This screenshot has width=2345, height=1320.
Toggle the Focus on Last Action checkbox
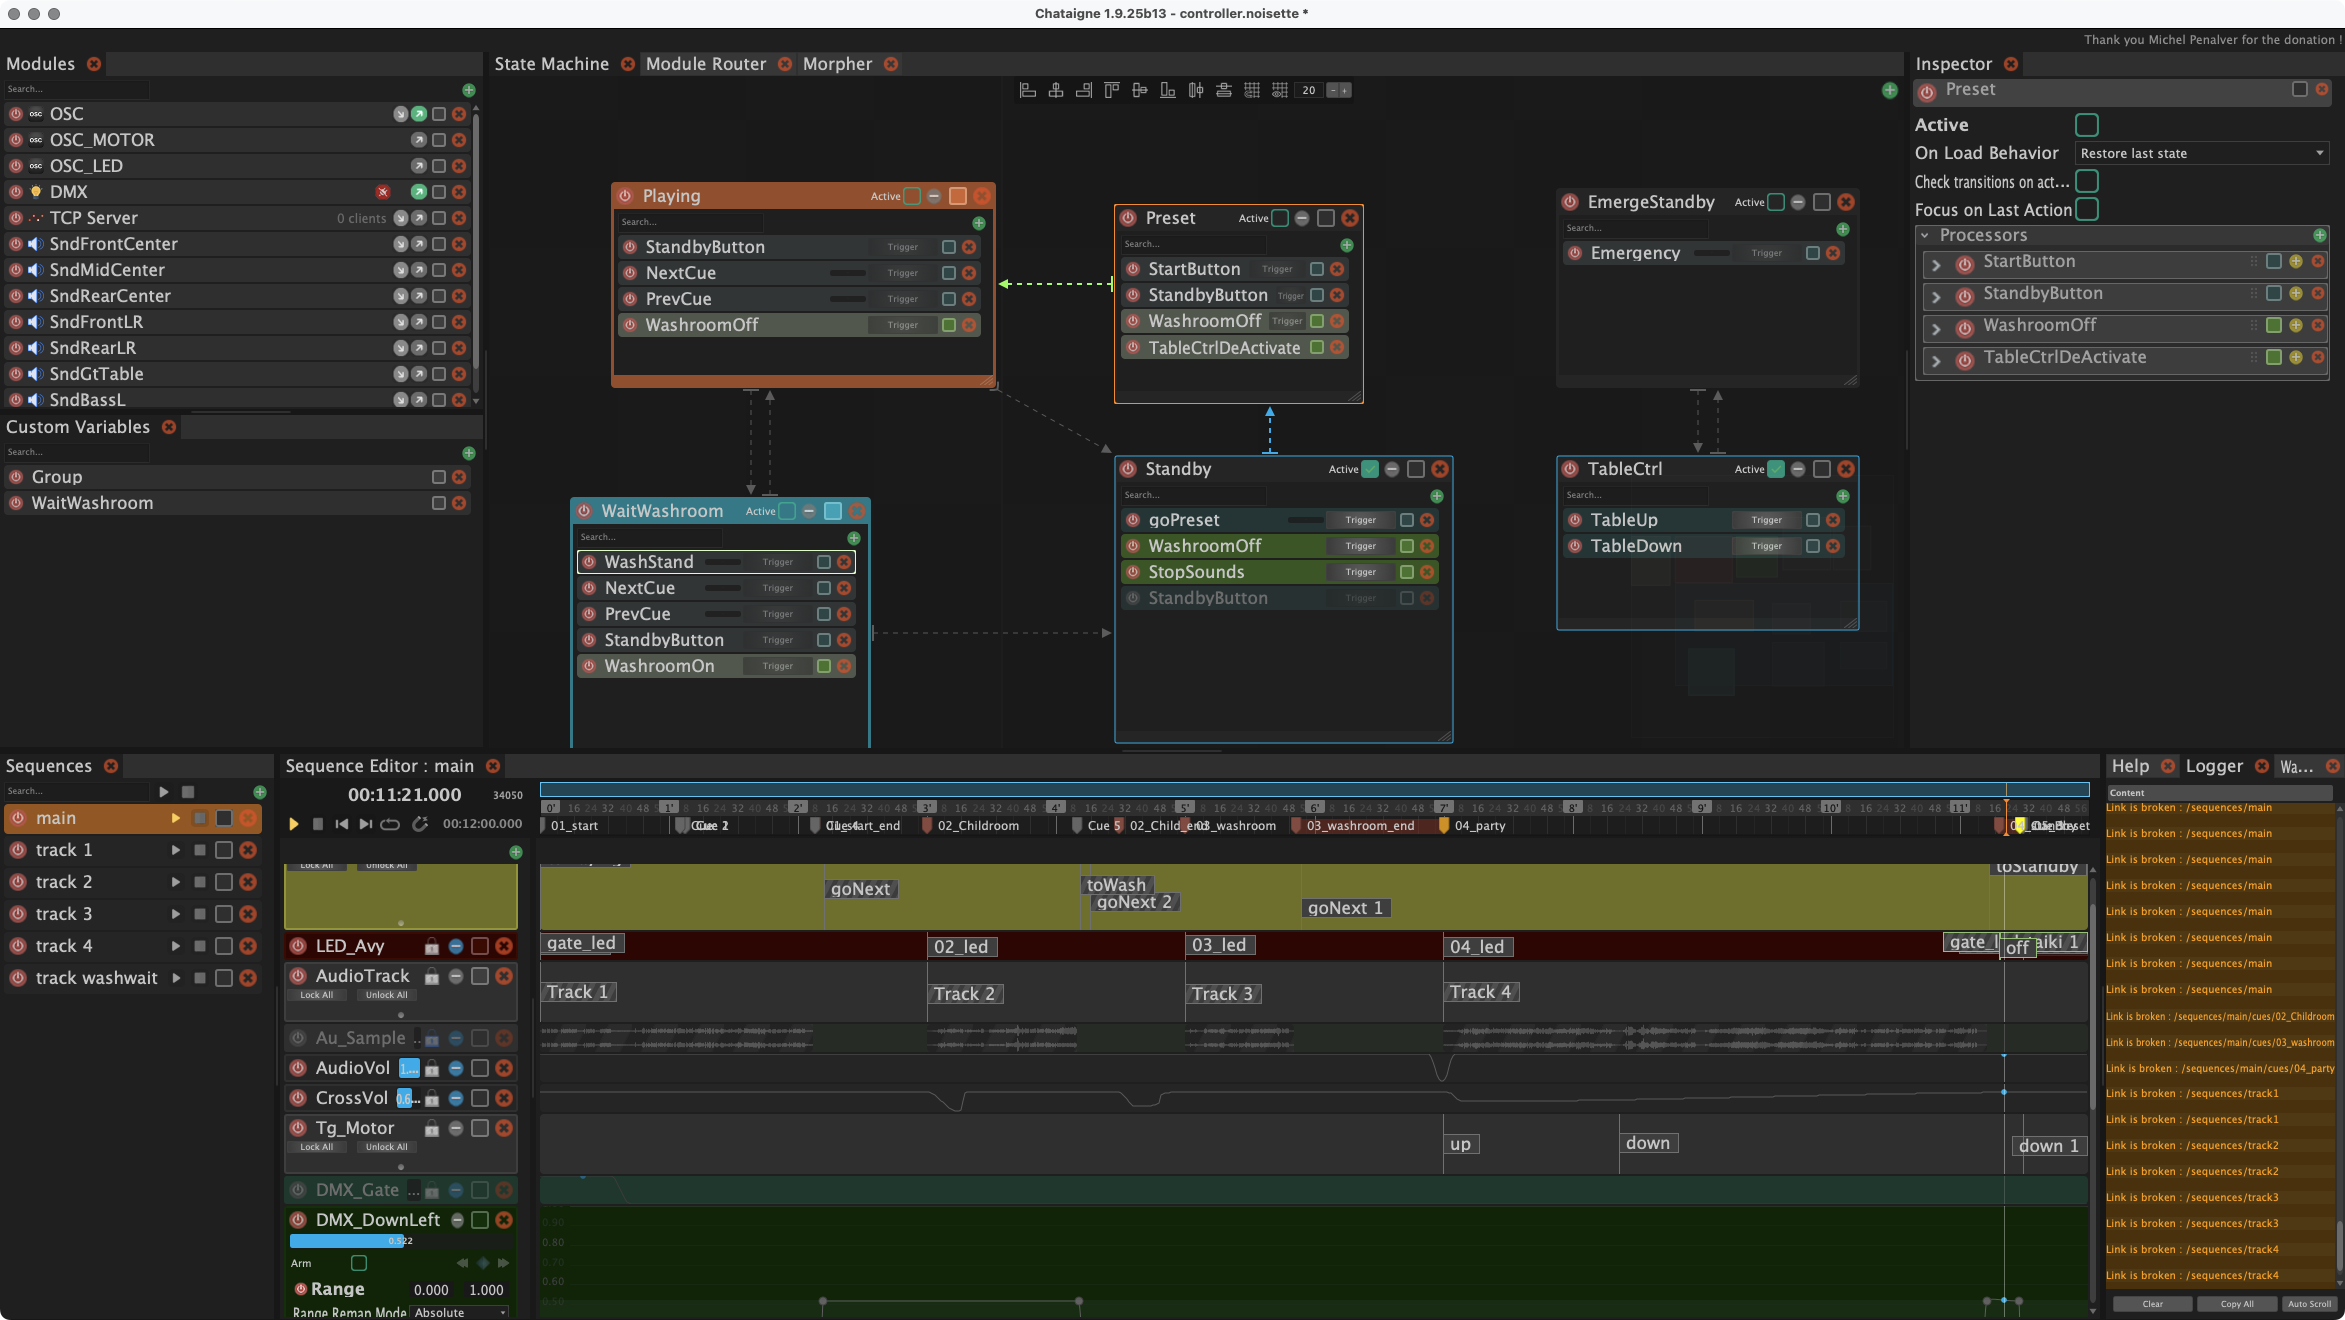2086,209
